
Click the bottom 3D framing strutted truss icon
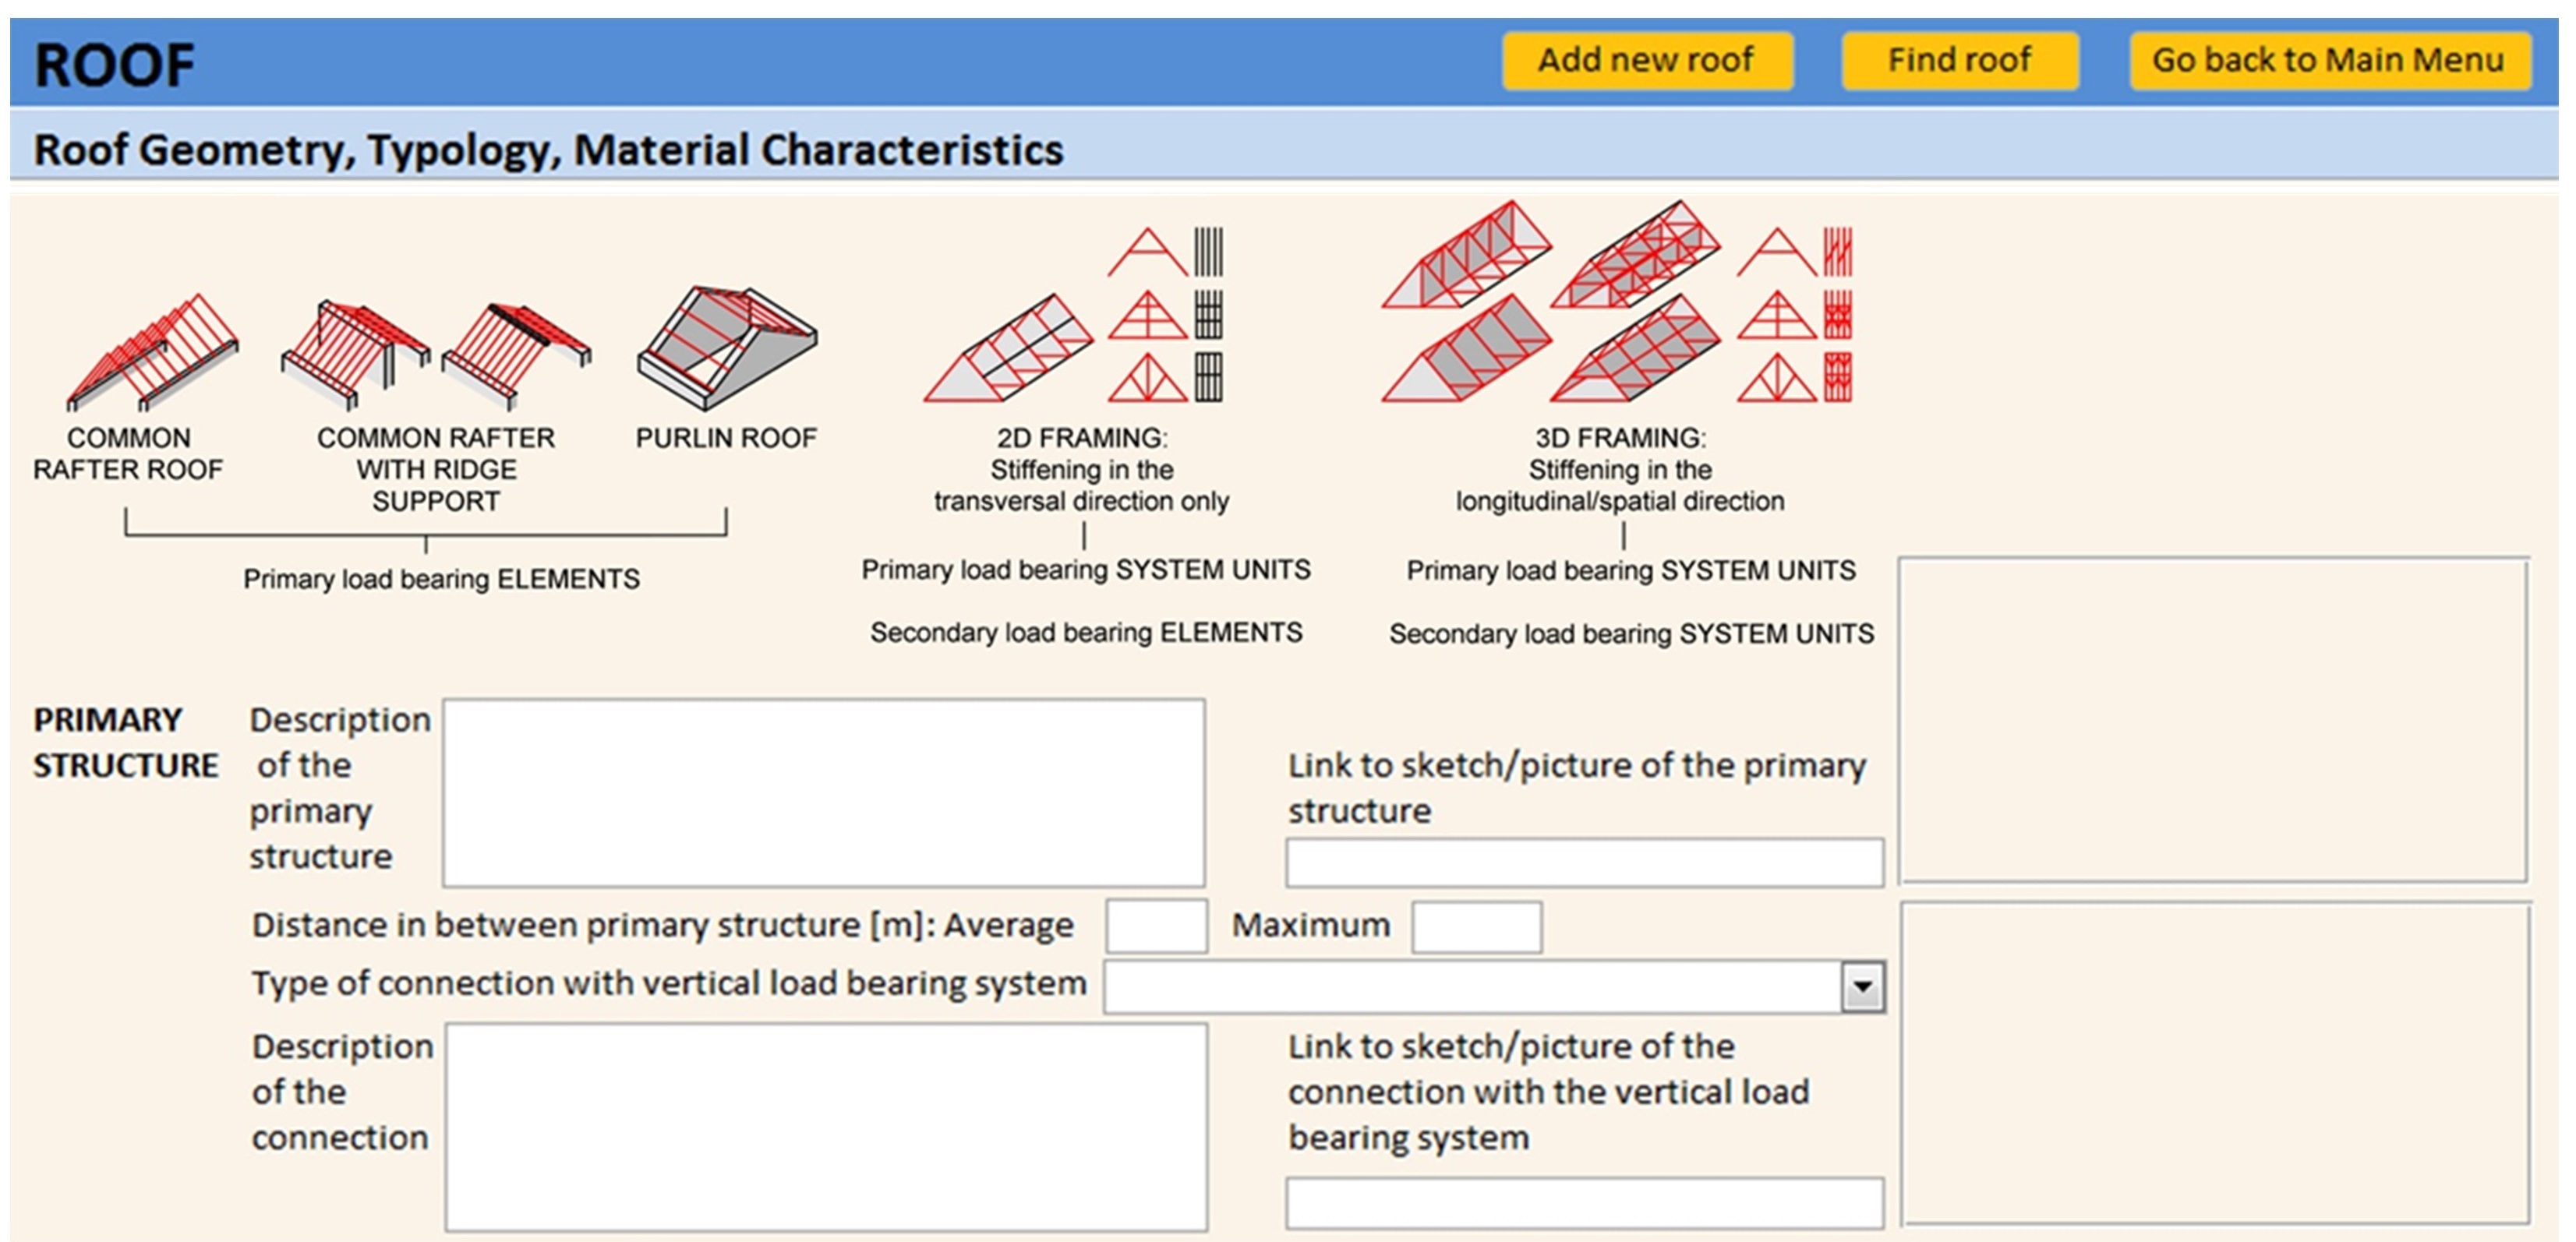tap(1777, 378)
